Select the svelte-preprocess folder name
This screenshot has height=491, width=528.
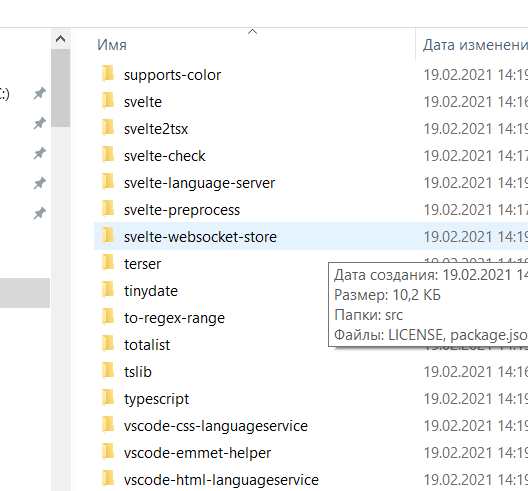pos(182,210)
